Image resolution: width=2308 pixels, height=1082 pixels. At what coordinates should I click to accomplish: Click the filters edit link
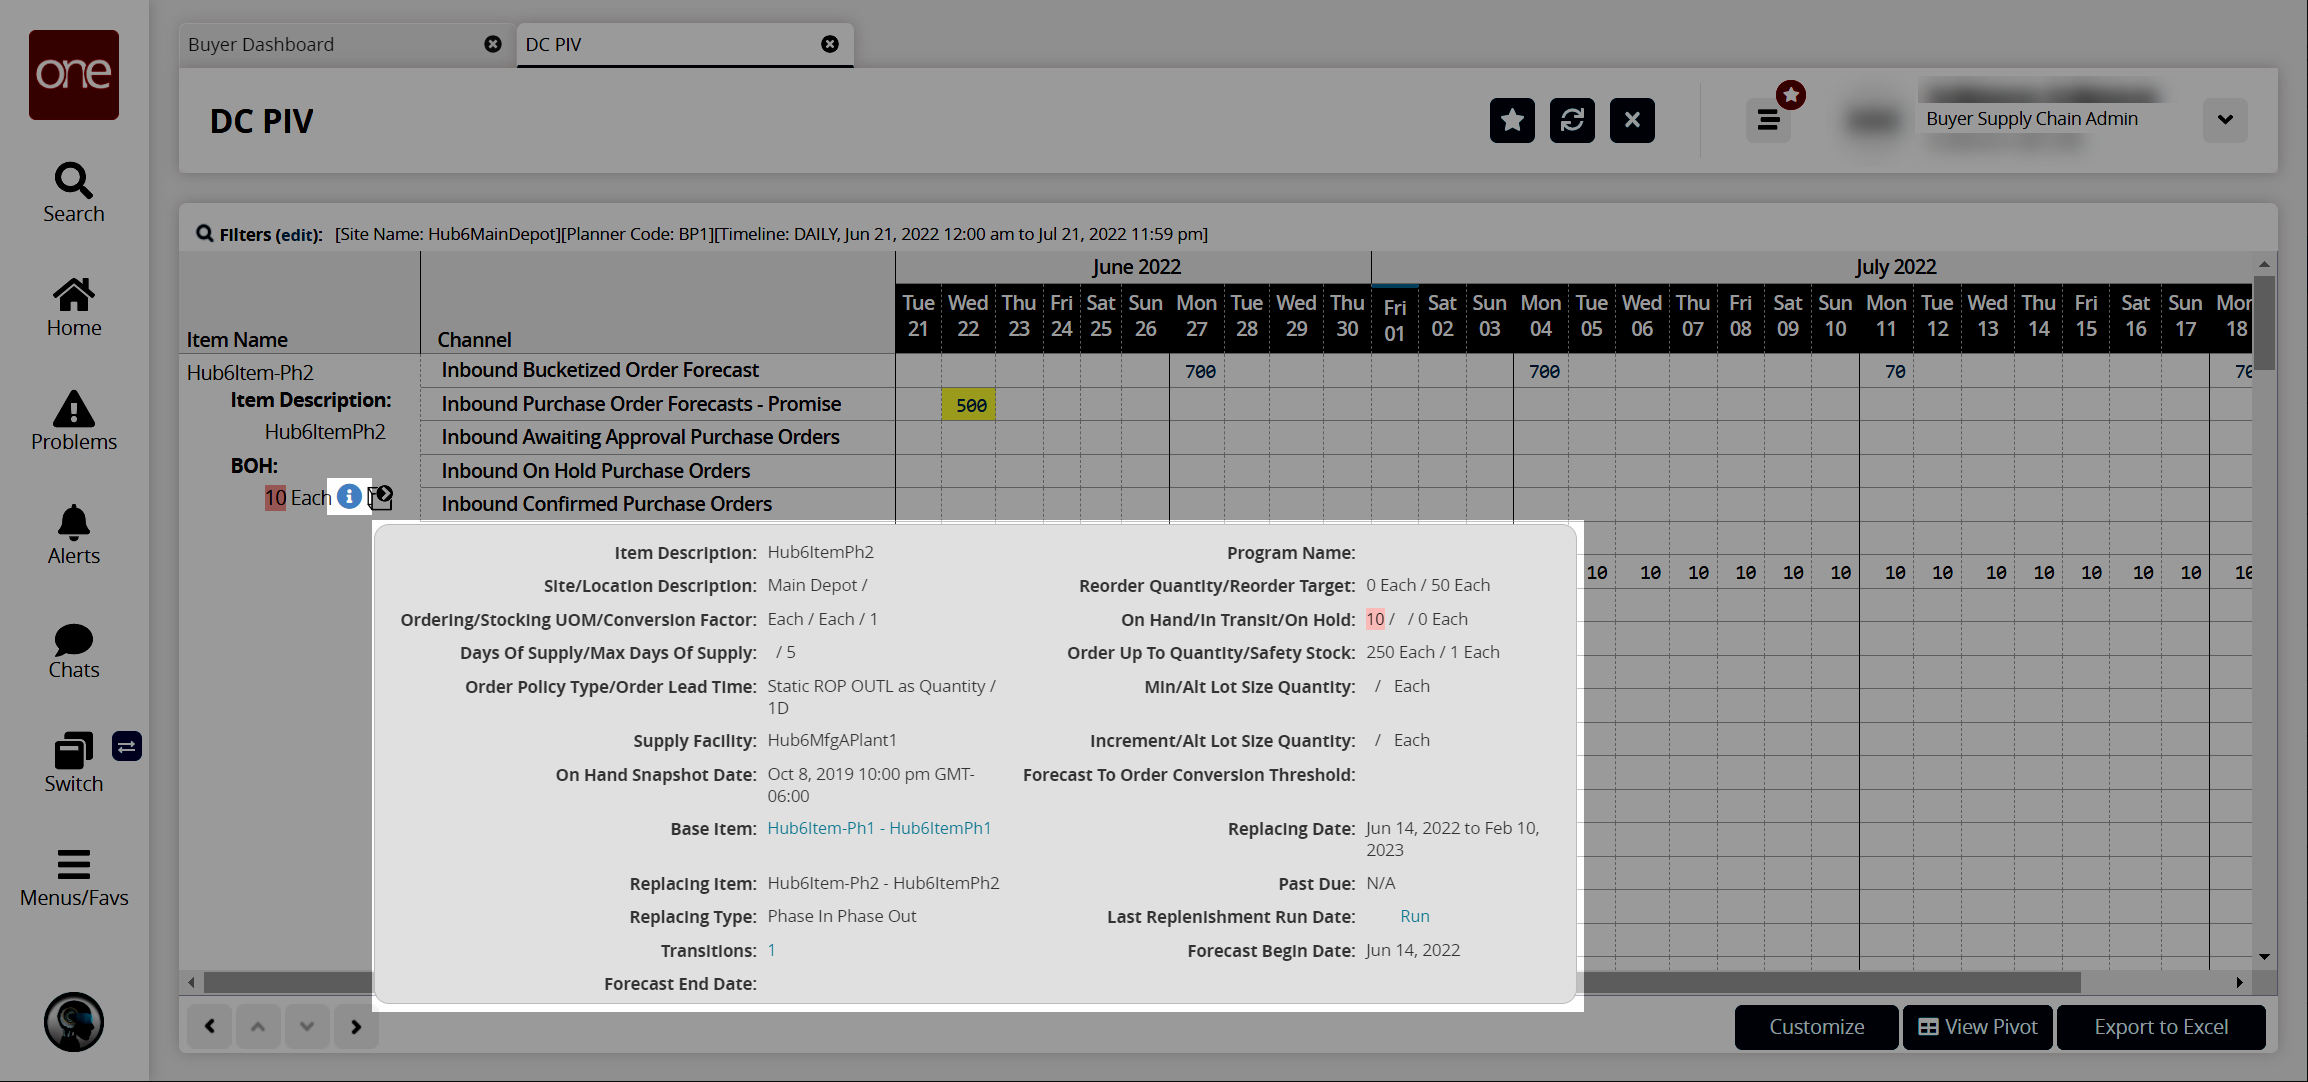click(296, 235)
